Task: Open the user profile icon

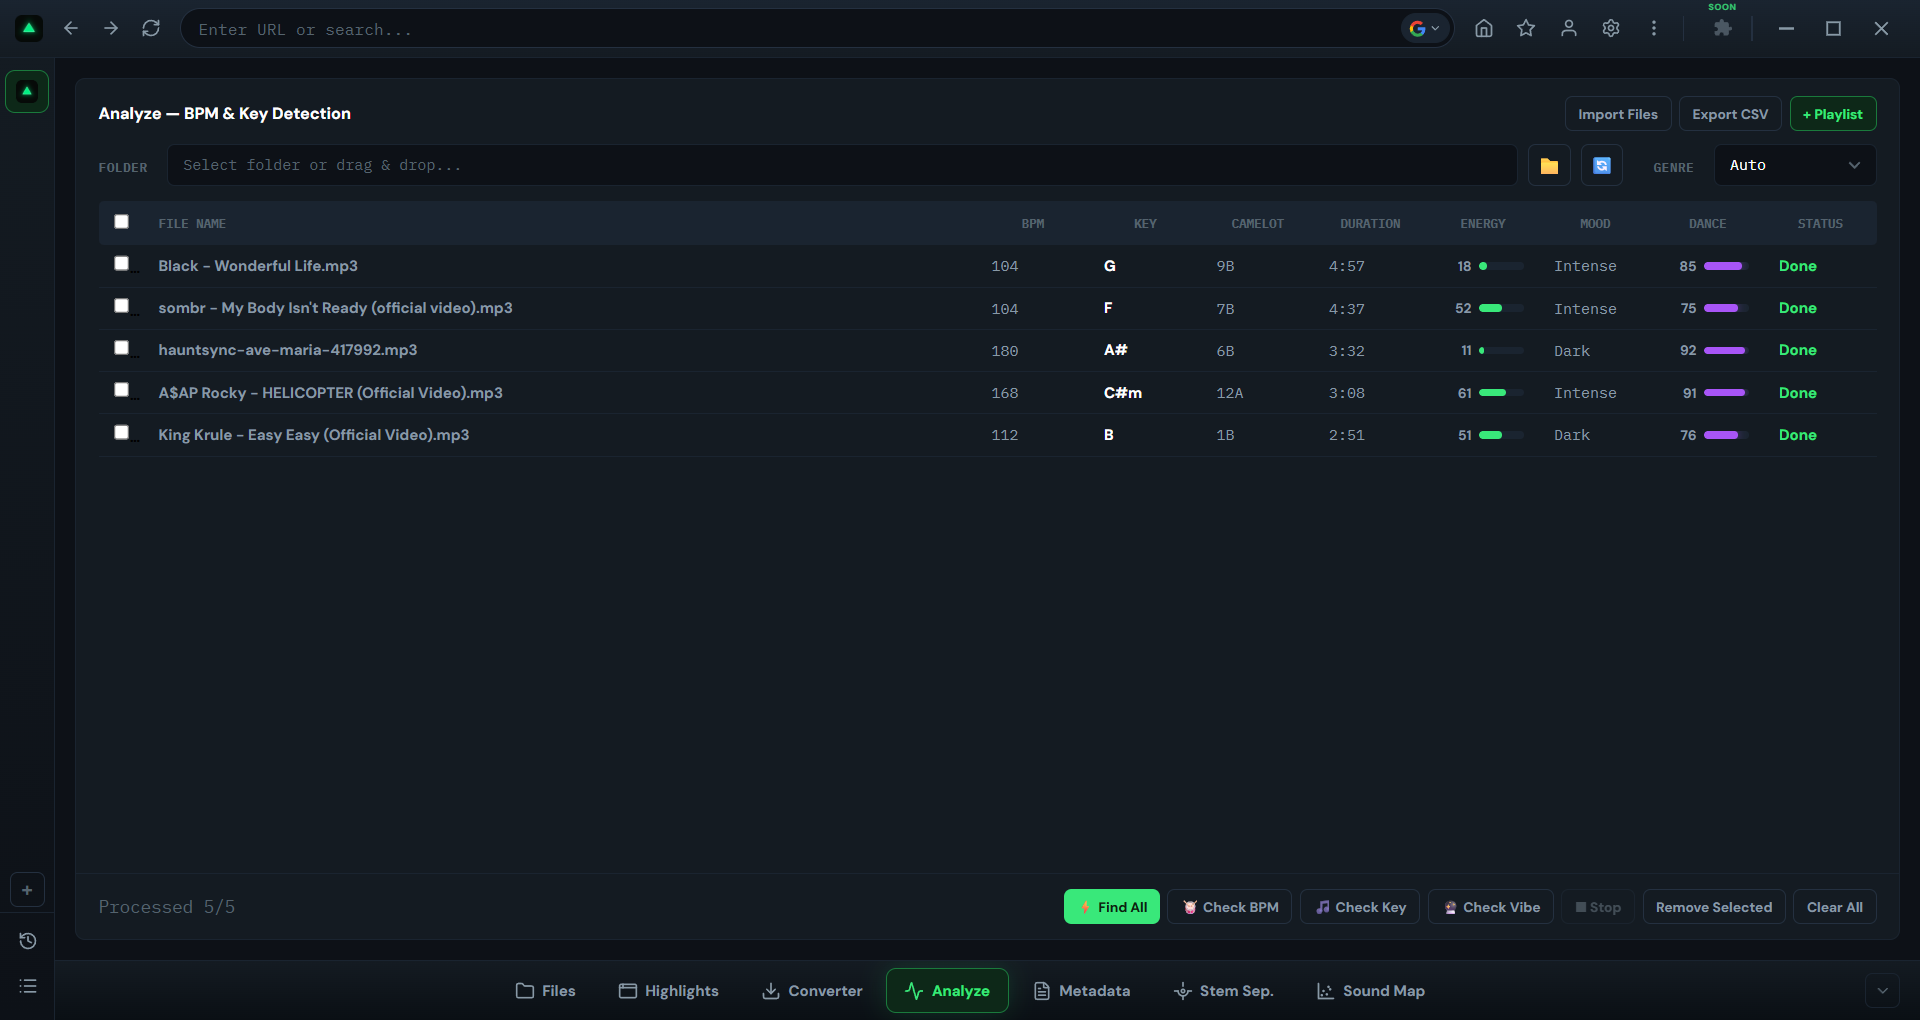Action: tap(1569, 28)
